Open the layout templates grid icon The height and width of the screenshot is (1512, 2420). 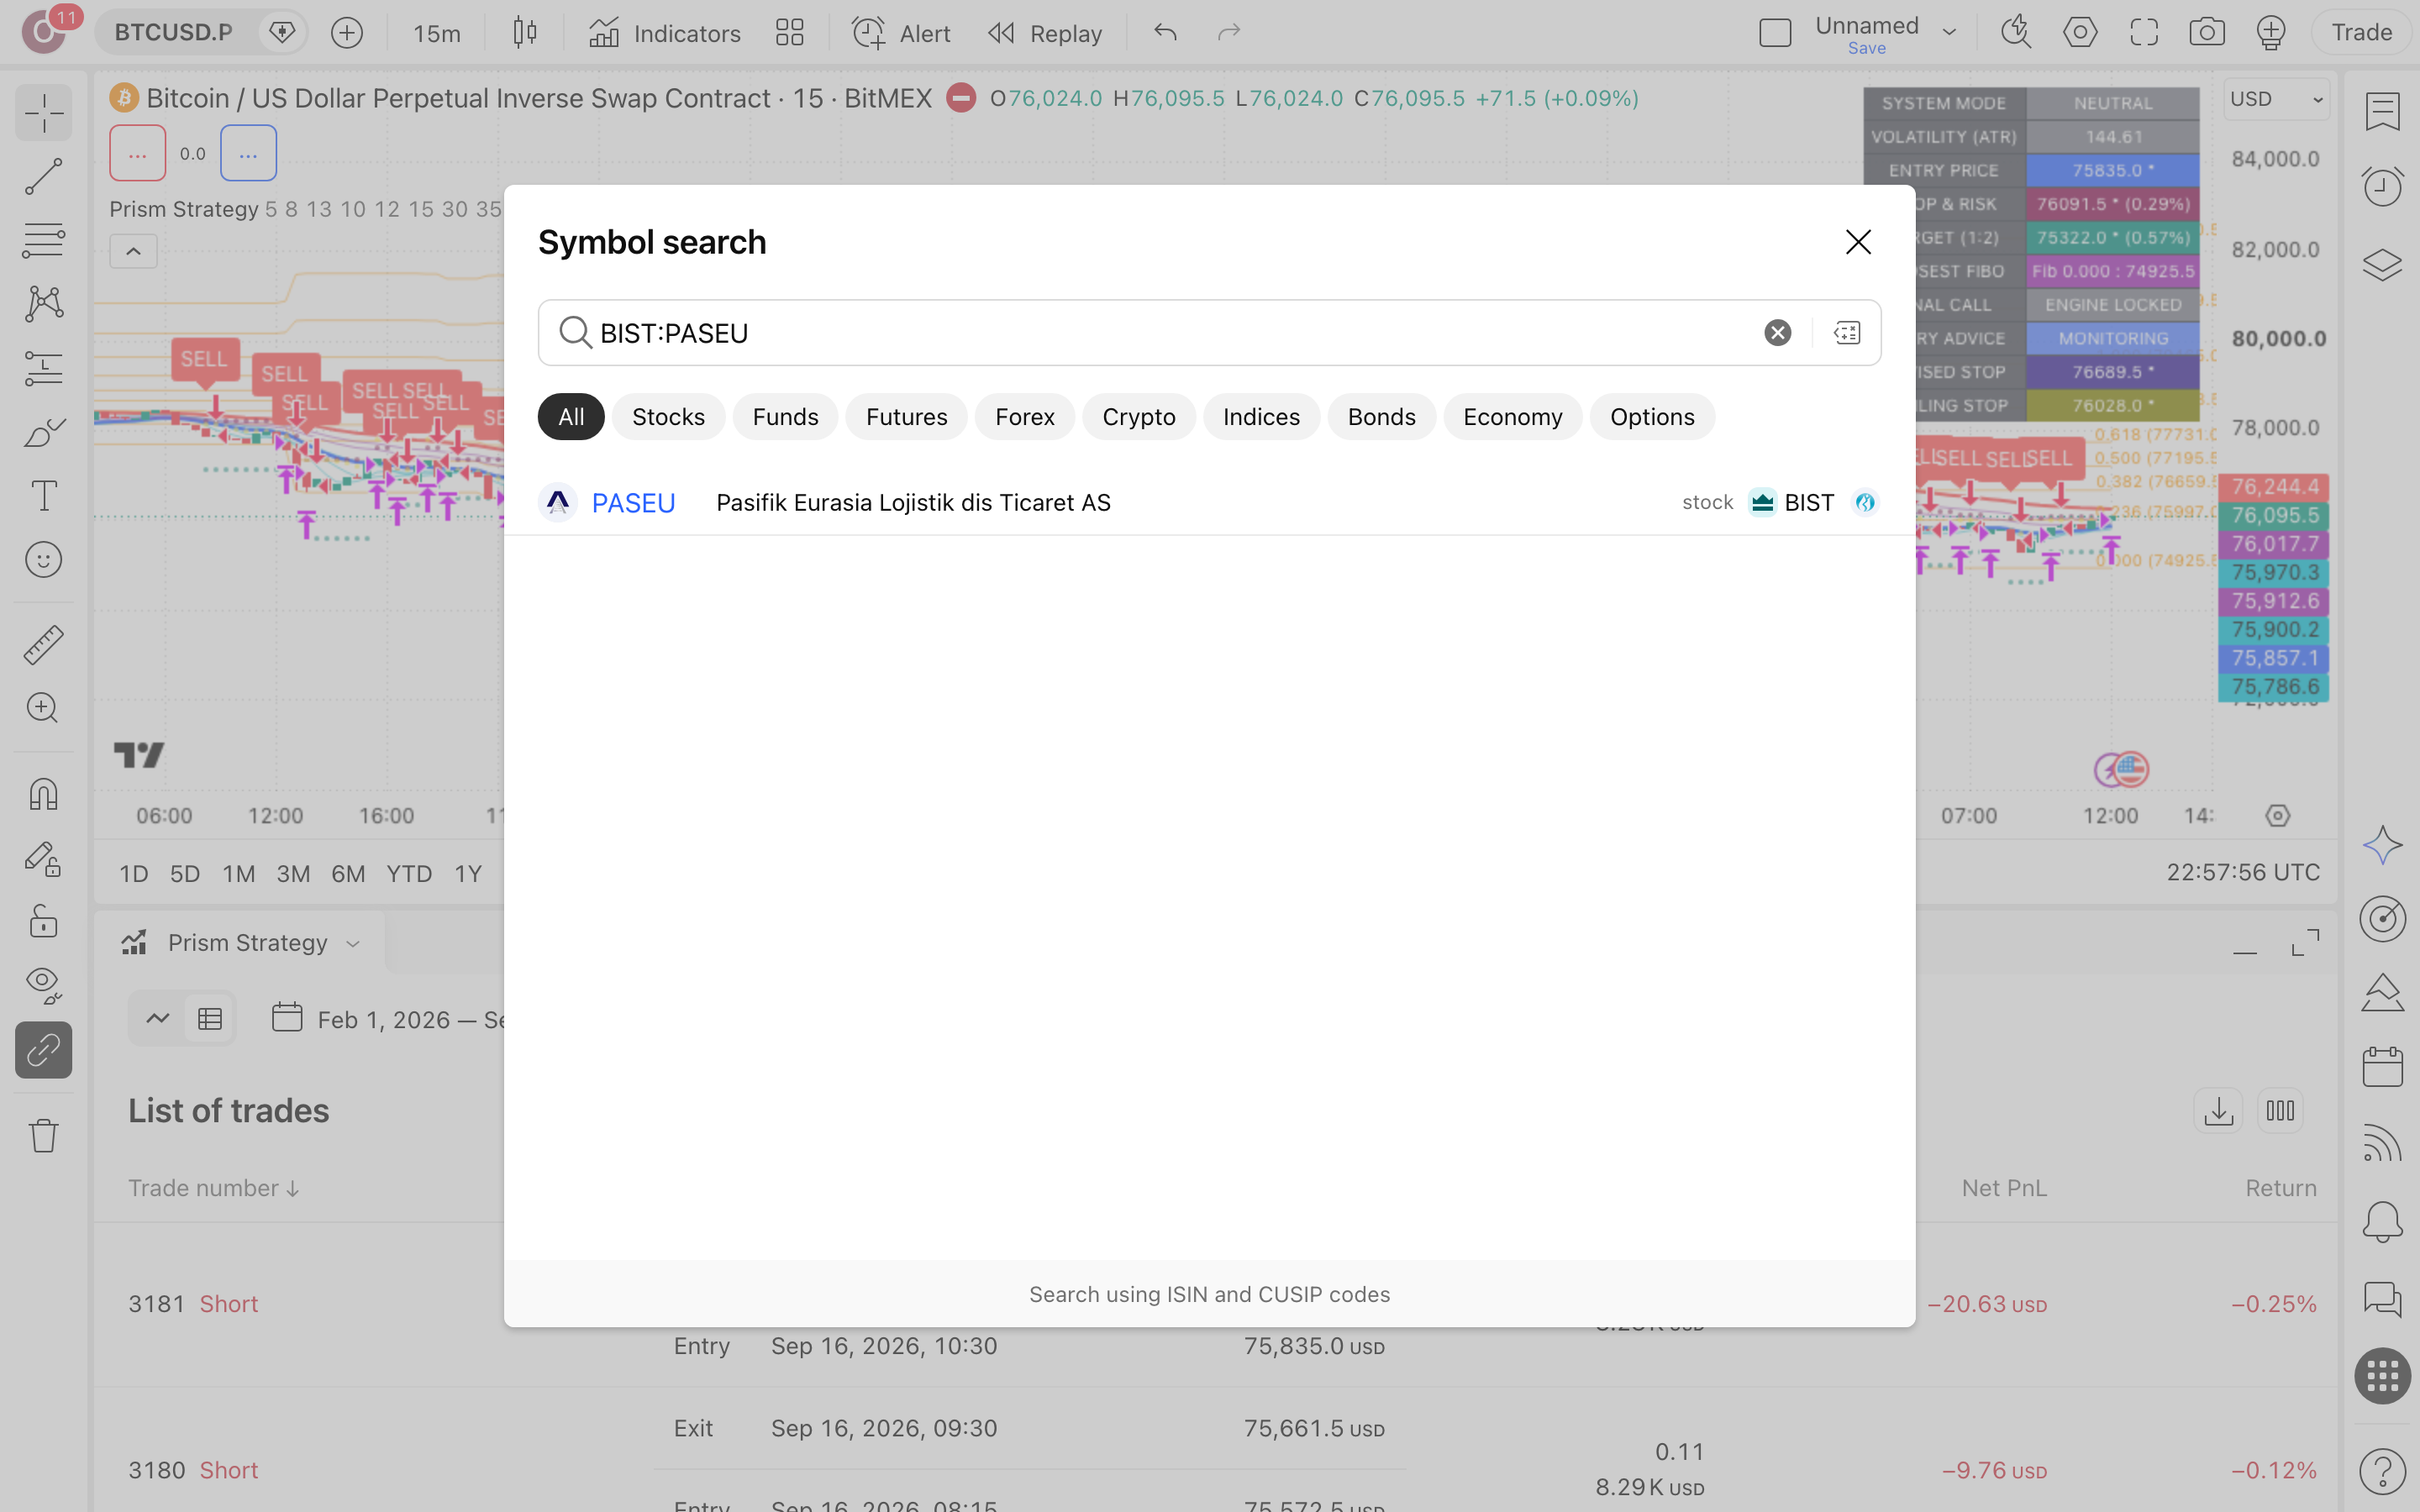(x=789, y=33)
